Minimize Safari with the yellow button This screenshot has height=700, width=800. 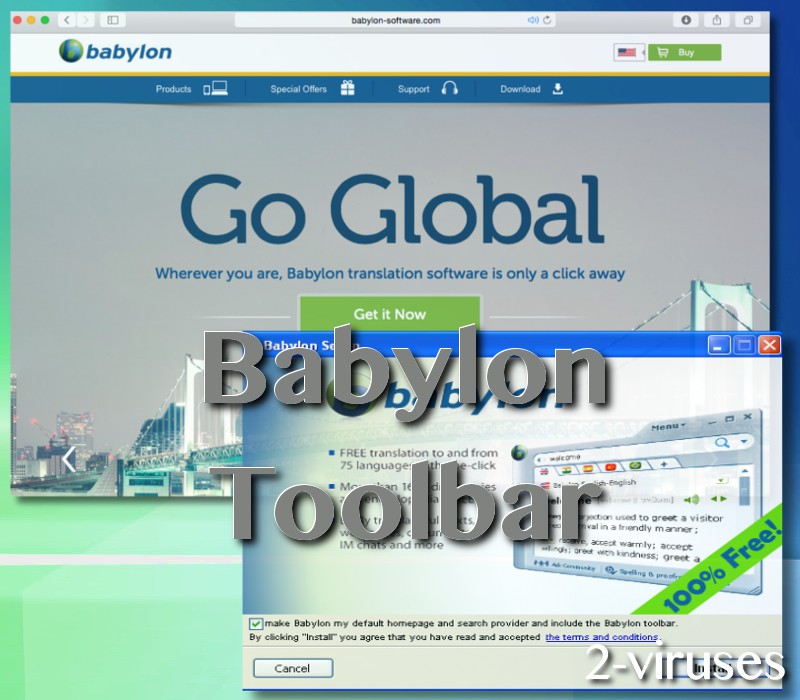pyautogui.click(x=31, y=20)
